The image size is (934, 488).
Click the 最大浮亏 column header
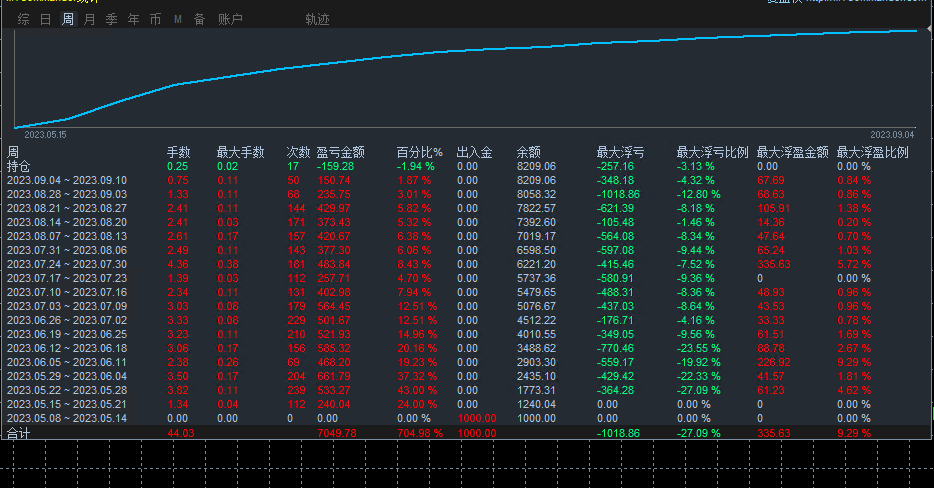click(x=620, y=152)
